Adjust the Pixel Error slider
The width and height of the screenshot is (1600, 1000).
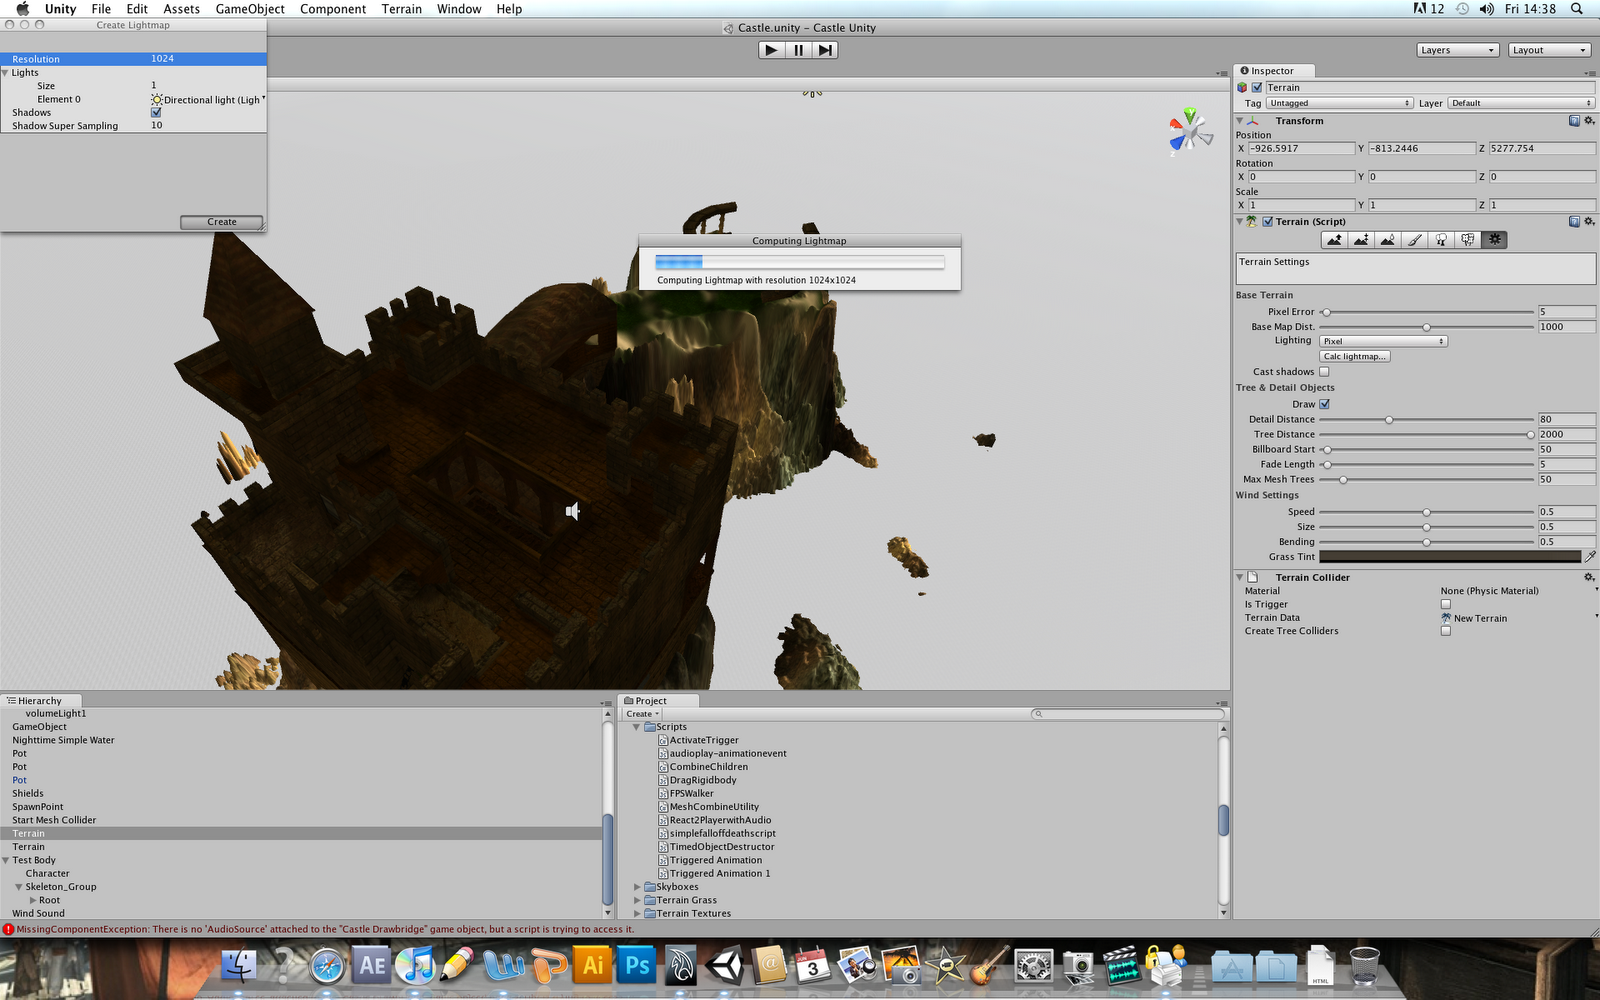1427,312
